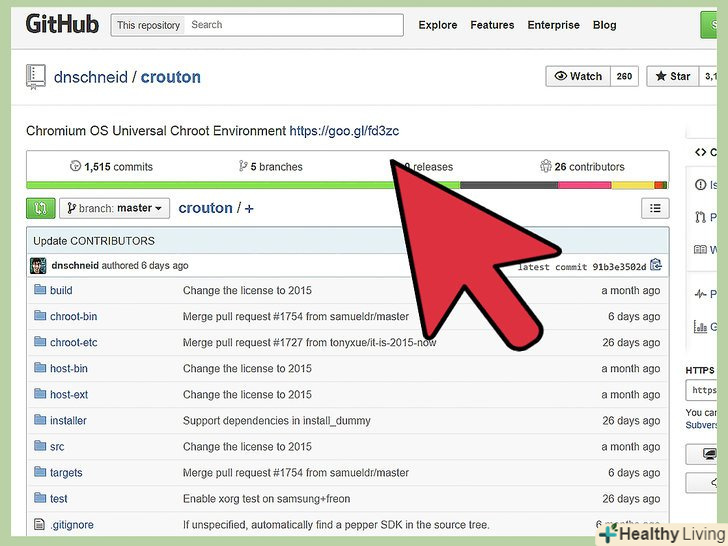Click the This repository search scope selector
Viewport: 728px width, 546px height.
tap(148, 25)
